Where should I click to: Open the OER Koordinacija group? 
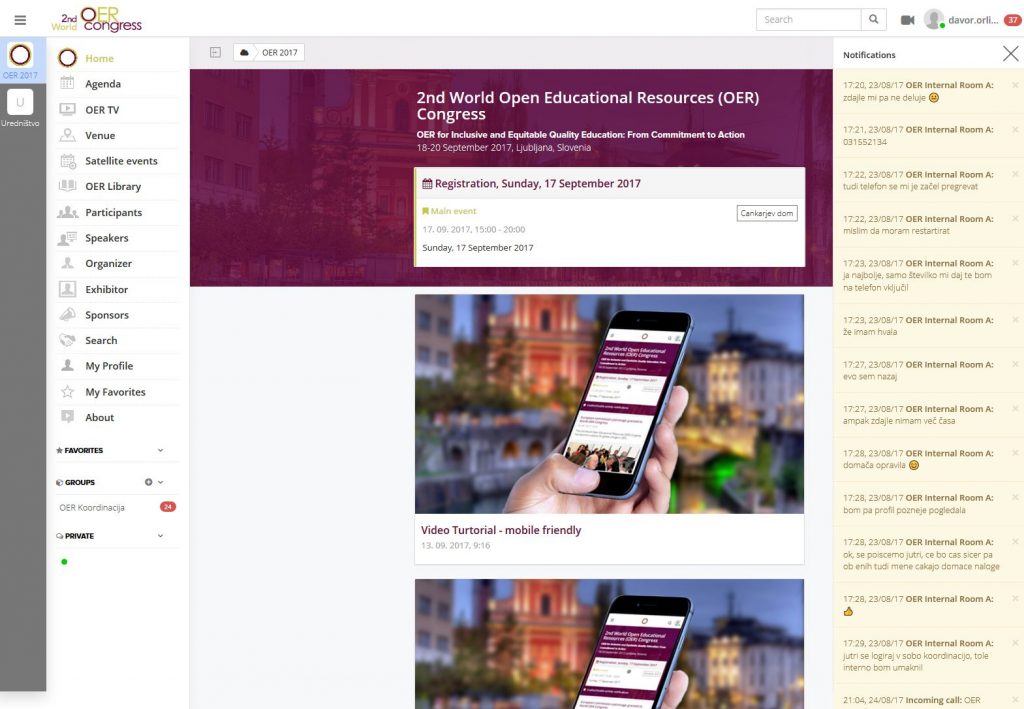pyautogui.click(x=92, y=507)
